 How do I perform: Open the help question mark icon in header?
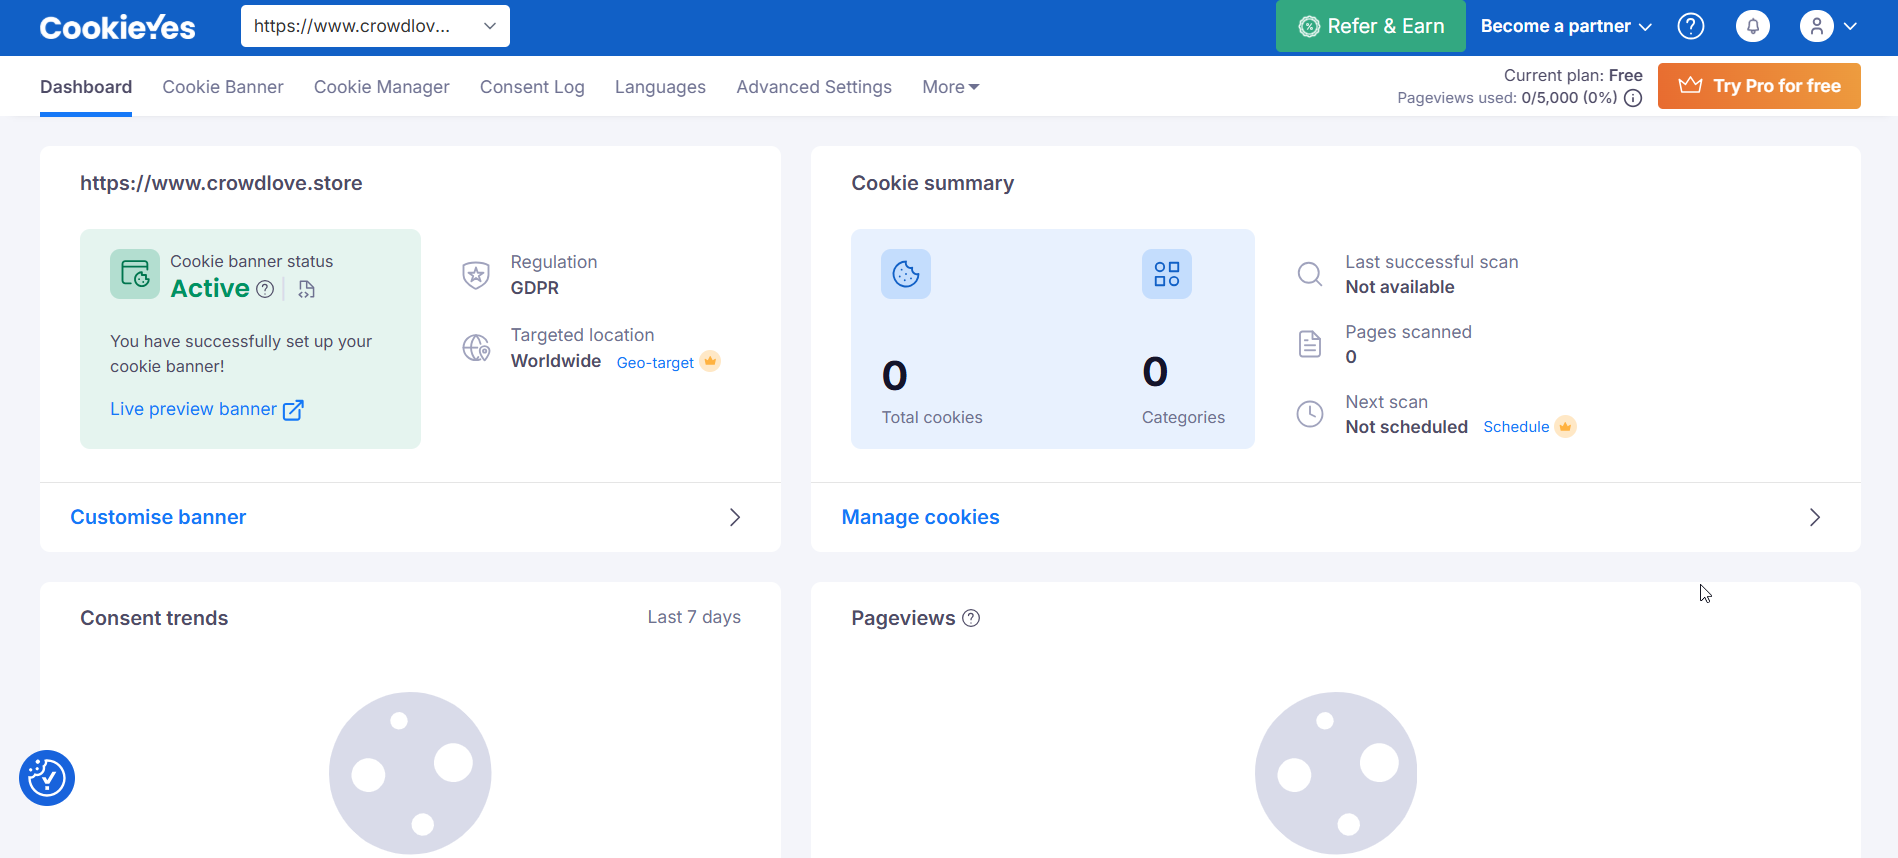pyautogui.click(x=1691, y=26)
